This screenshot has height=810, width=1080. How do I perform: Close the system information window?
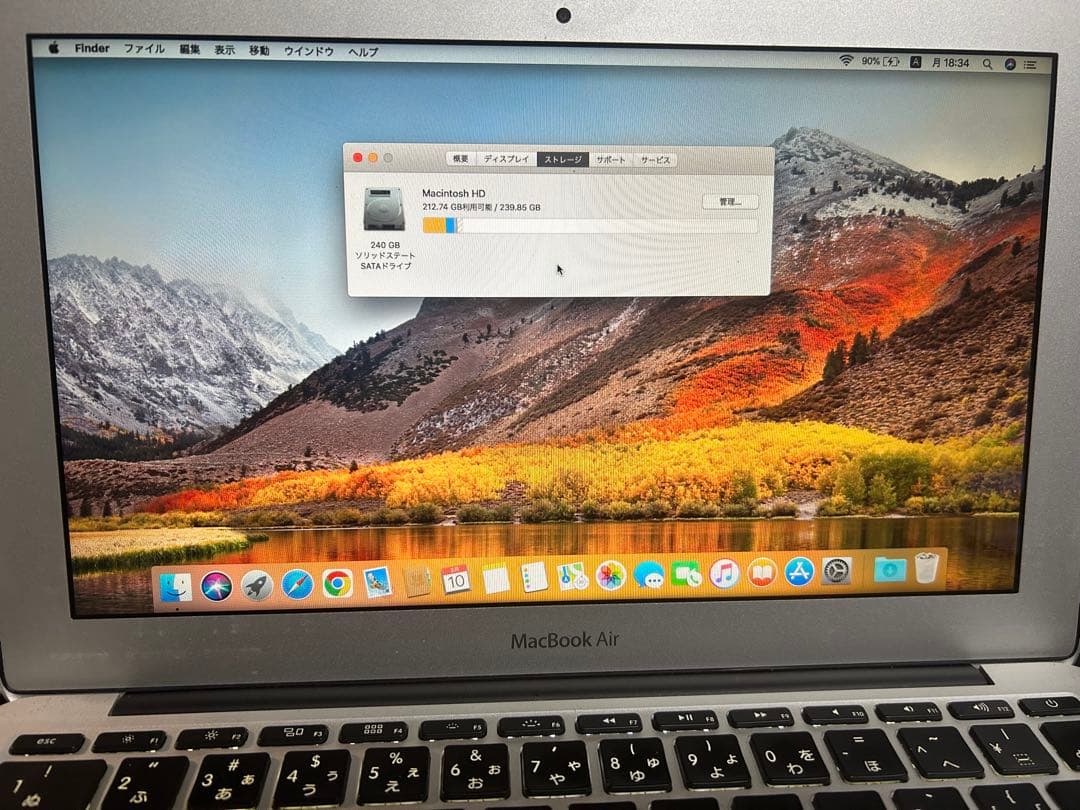(x=357, y=158)
